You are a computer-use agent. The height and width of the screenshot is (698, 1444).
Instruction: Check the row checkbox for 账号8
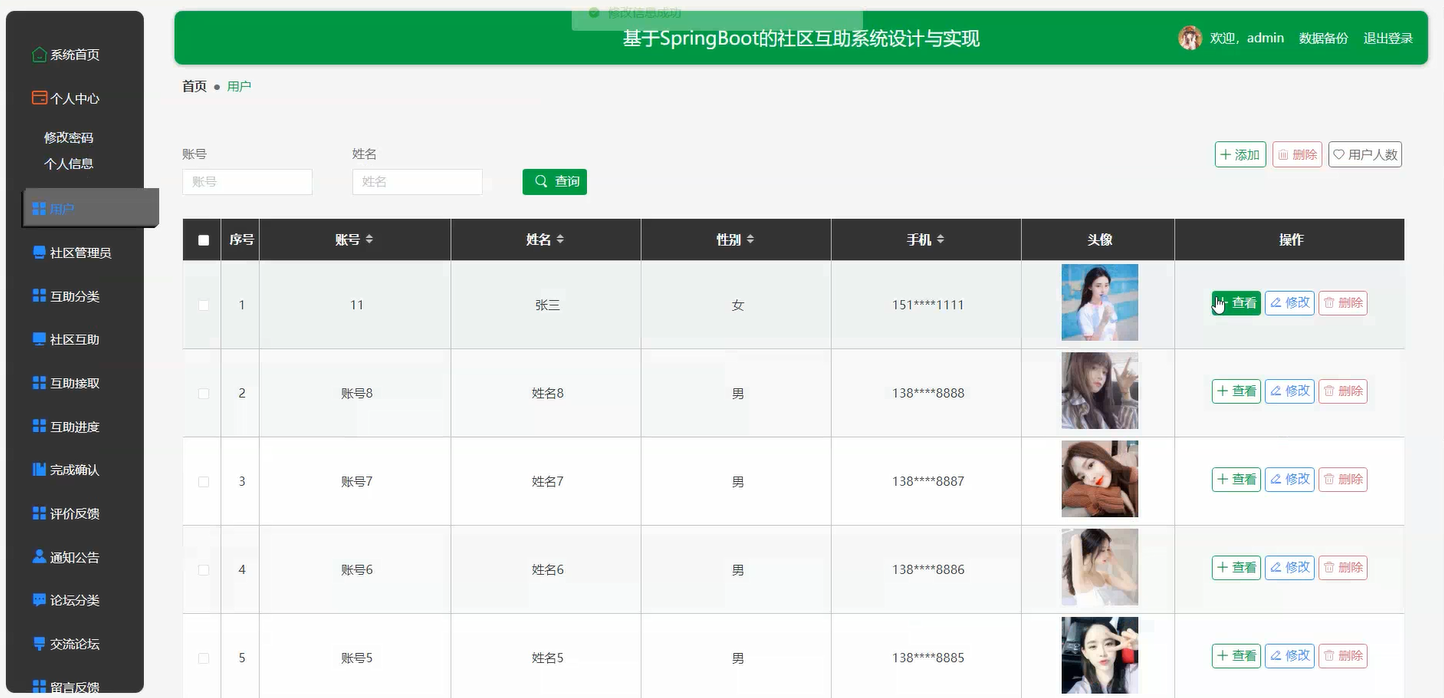(x=204, y=393)
